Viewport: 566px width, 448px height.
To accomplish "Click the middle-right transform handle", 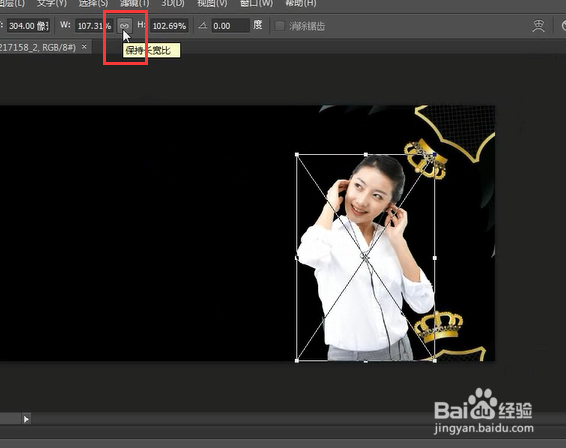I will pos(435,258).
